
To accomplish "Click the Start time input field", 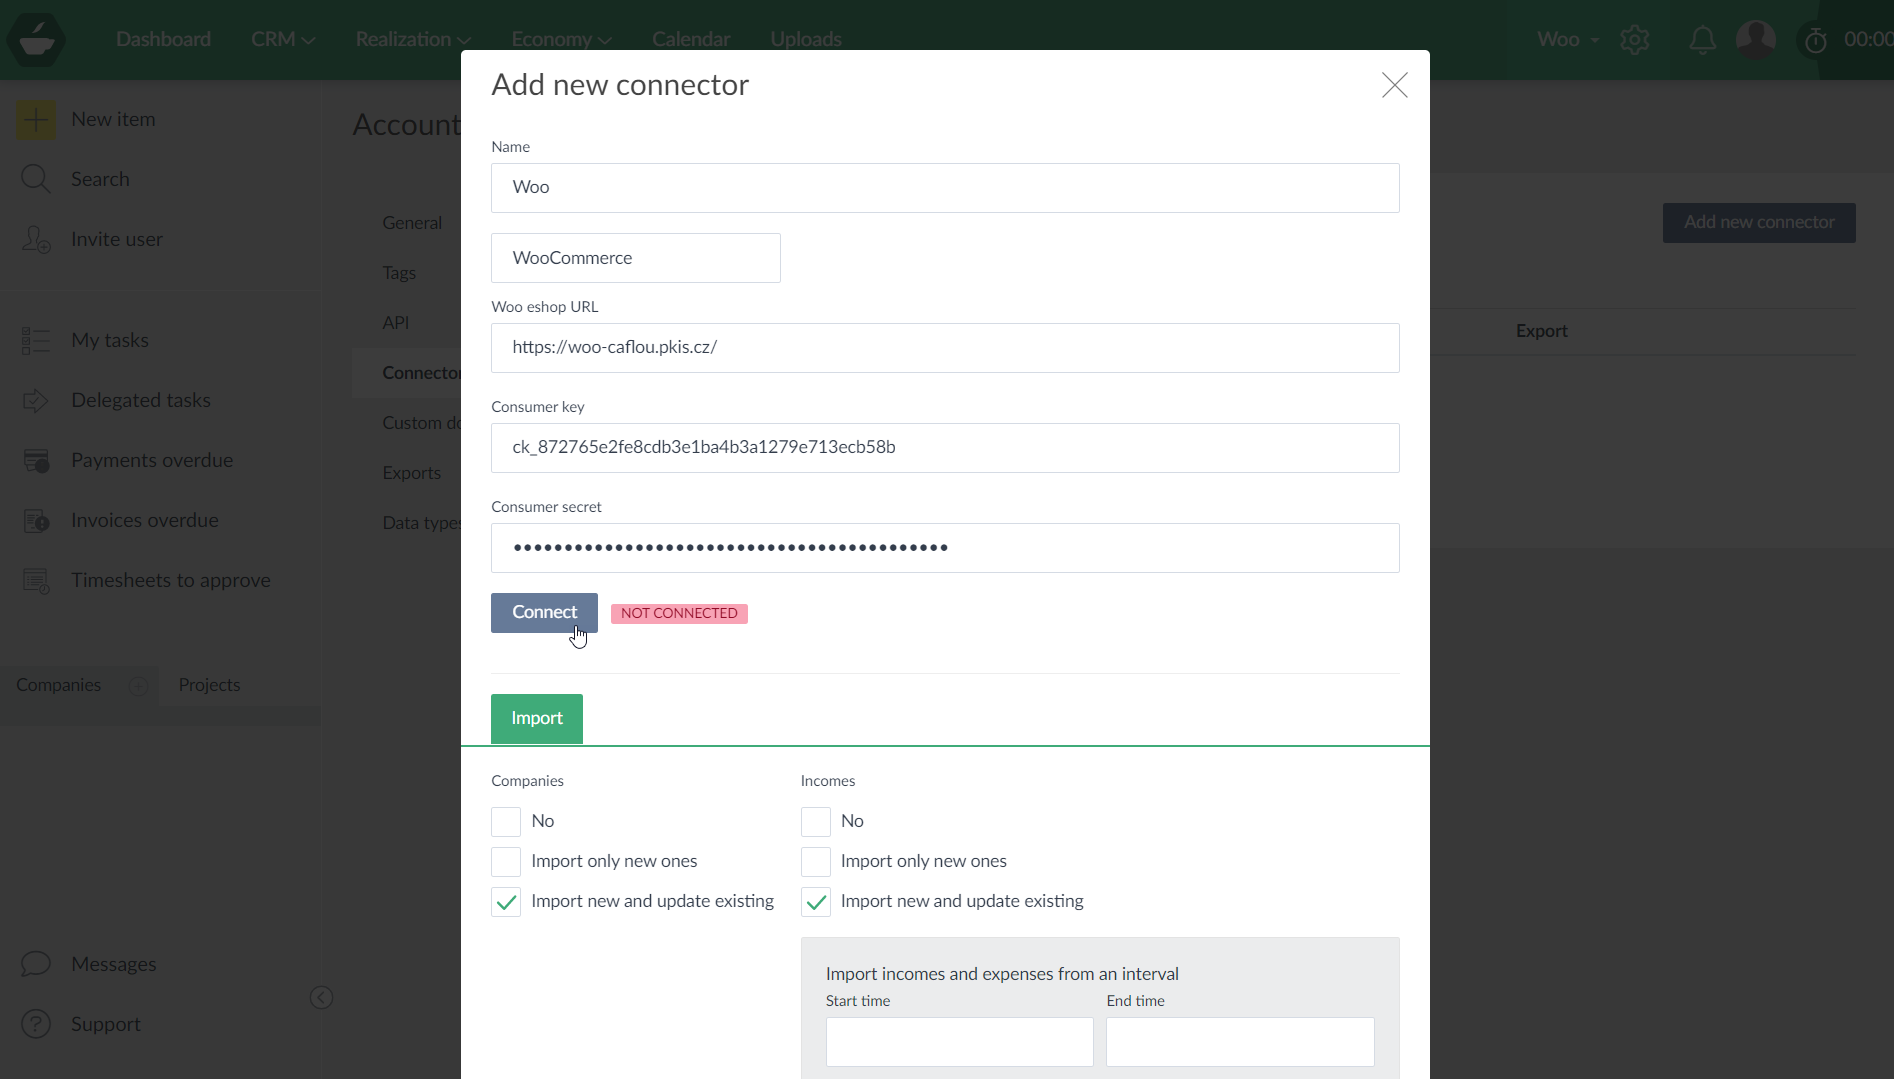I will [958, 1041].
